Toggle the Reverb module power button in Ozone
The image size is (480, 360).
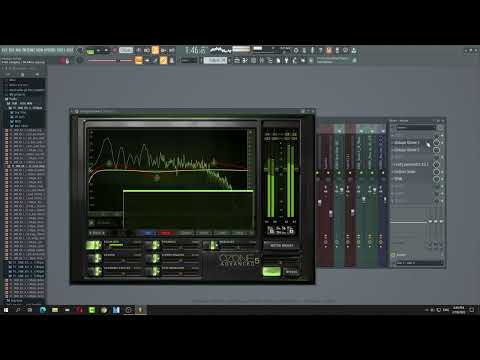tap(97, 258)
